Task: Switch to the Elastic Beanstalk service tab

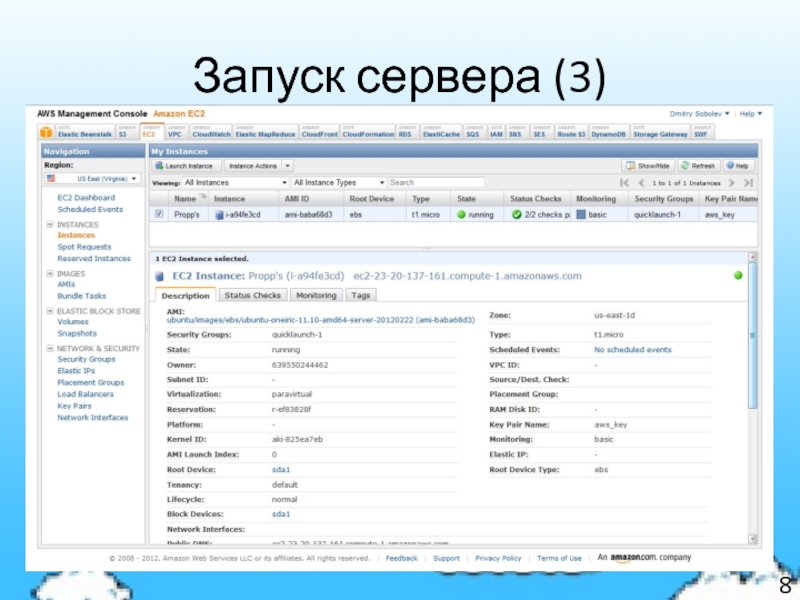Action: coord(84,132)
